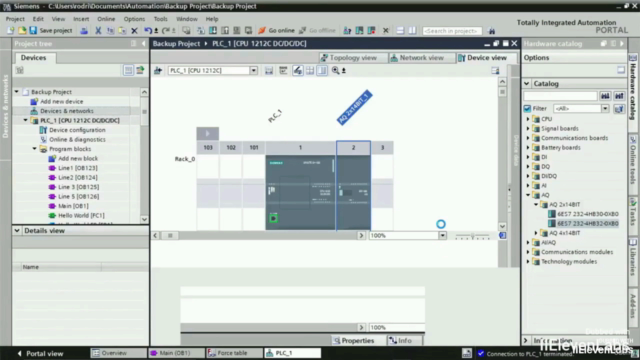This screenshot has height=360, width=640.
Task: Click the Go offline button
Action: [x=317, y=31]
